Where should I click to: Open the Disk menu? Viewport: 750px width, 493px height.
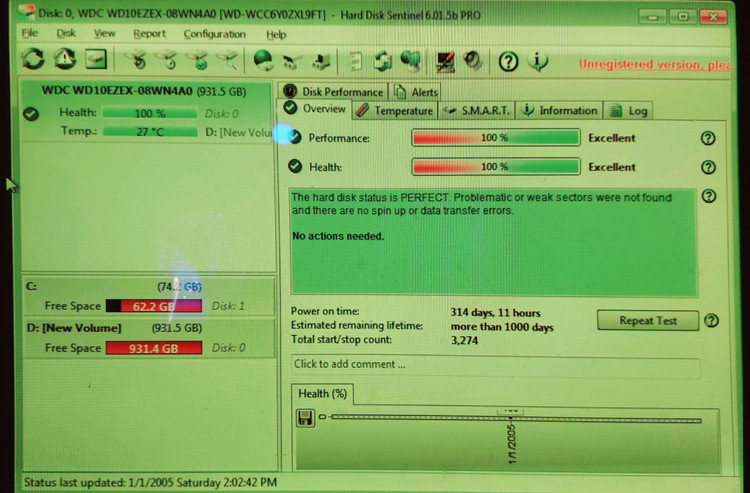coord(66,33)
